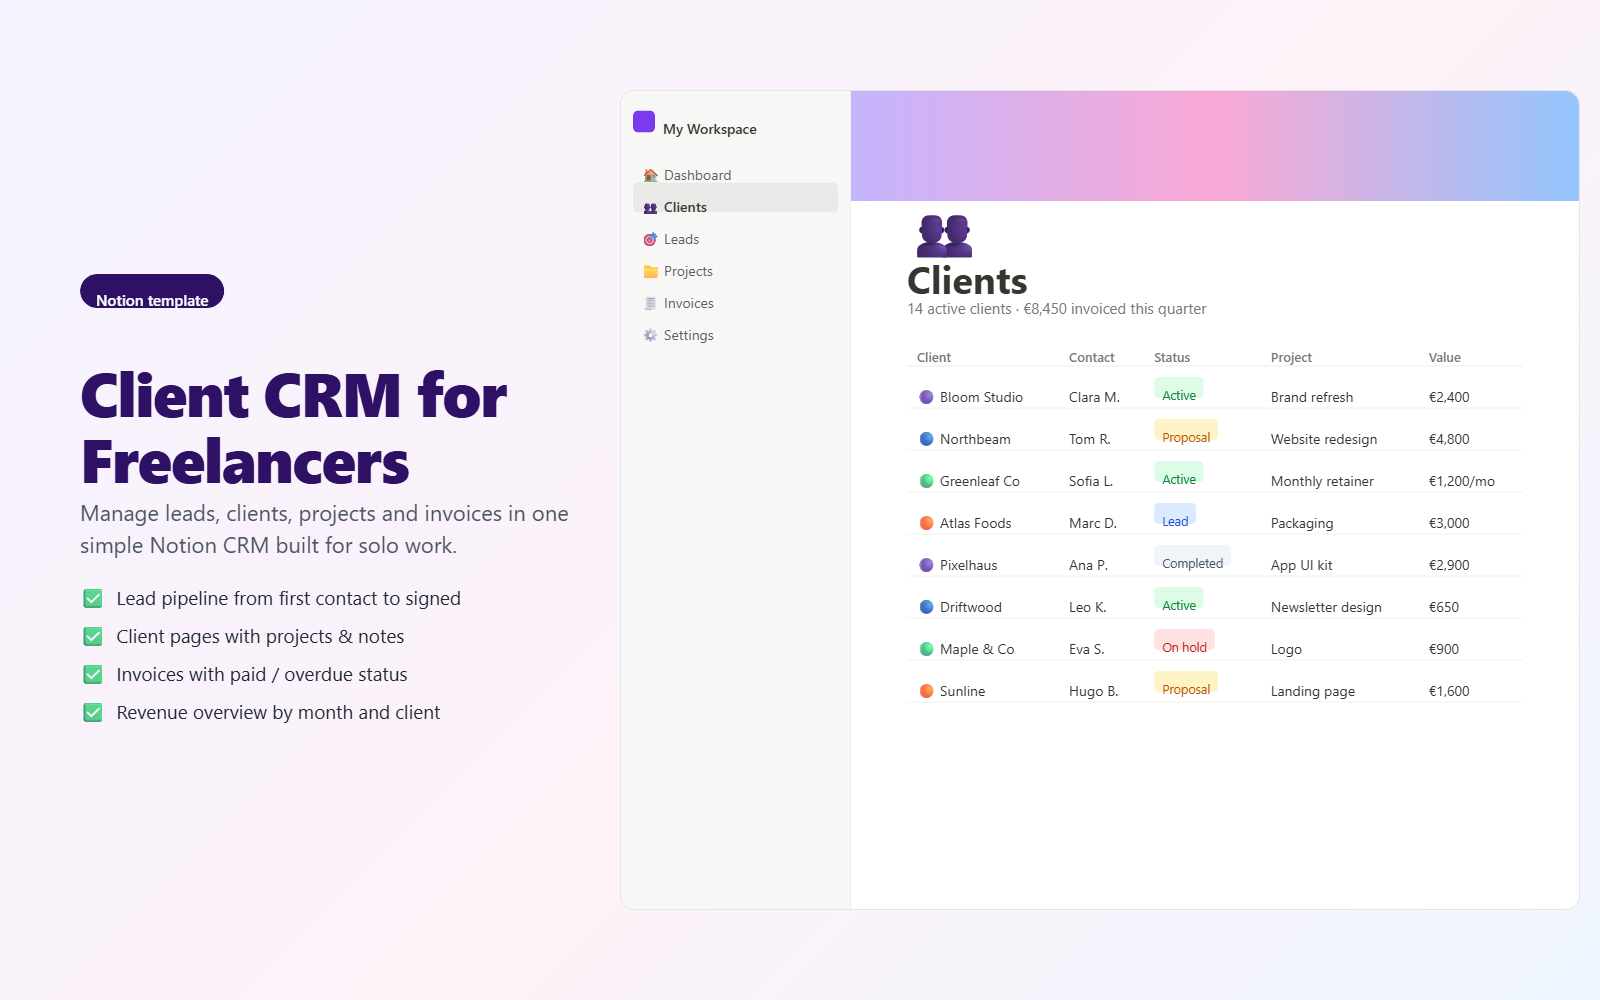Click the Invoices with paid/overdue checkbox
The height and width of the screenshot is (1000, 1600).
pos(93,674)
